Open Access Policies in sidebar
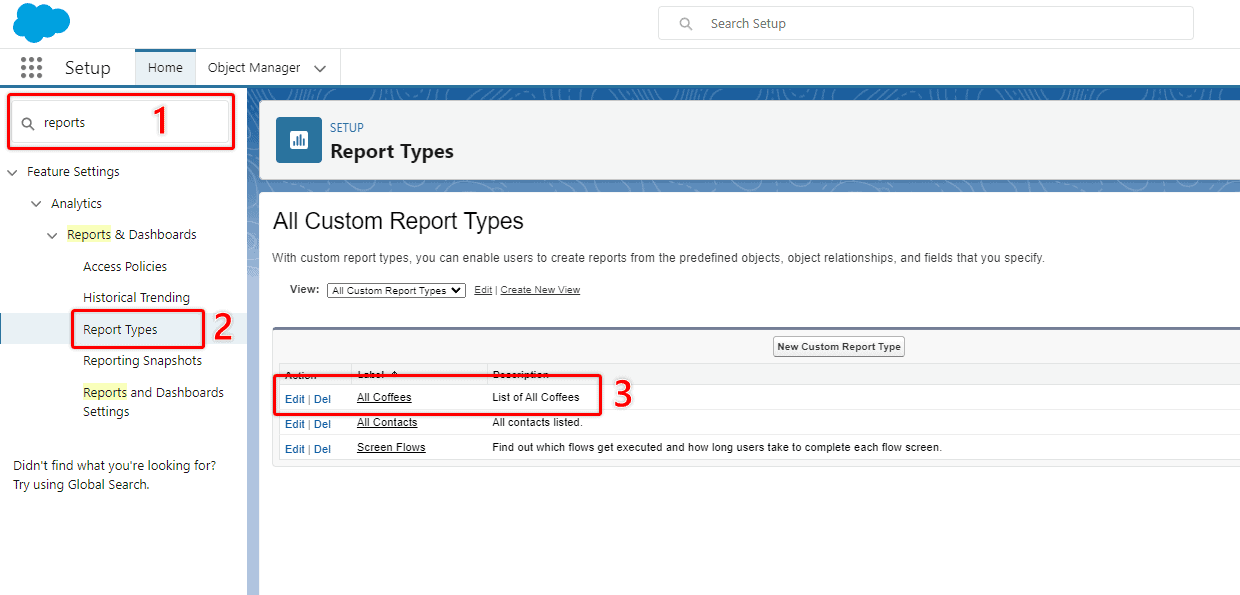The width and height of the screenshot is (1240, 595). click(125, 267)
